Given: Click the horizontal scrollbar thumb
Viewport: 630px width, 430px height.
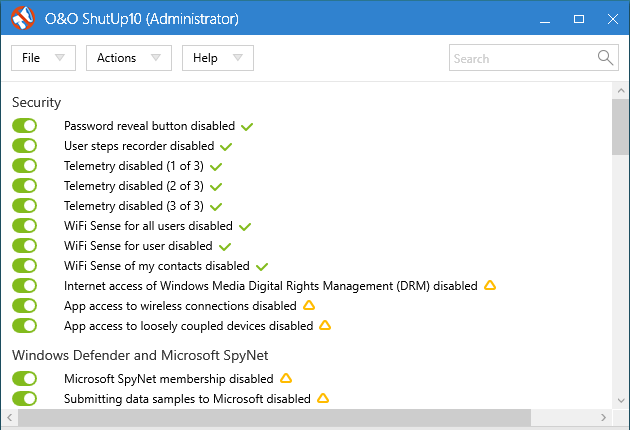Looking at the screenshot, I should pos(274,418).
